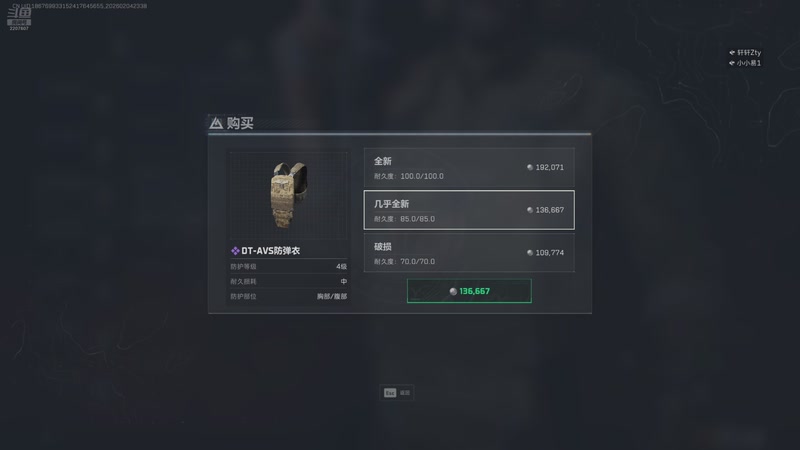The image size is (800, 450).
Task: Click the triangle warning icon beside 购买
Action: 216,123
